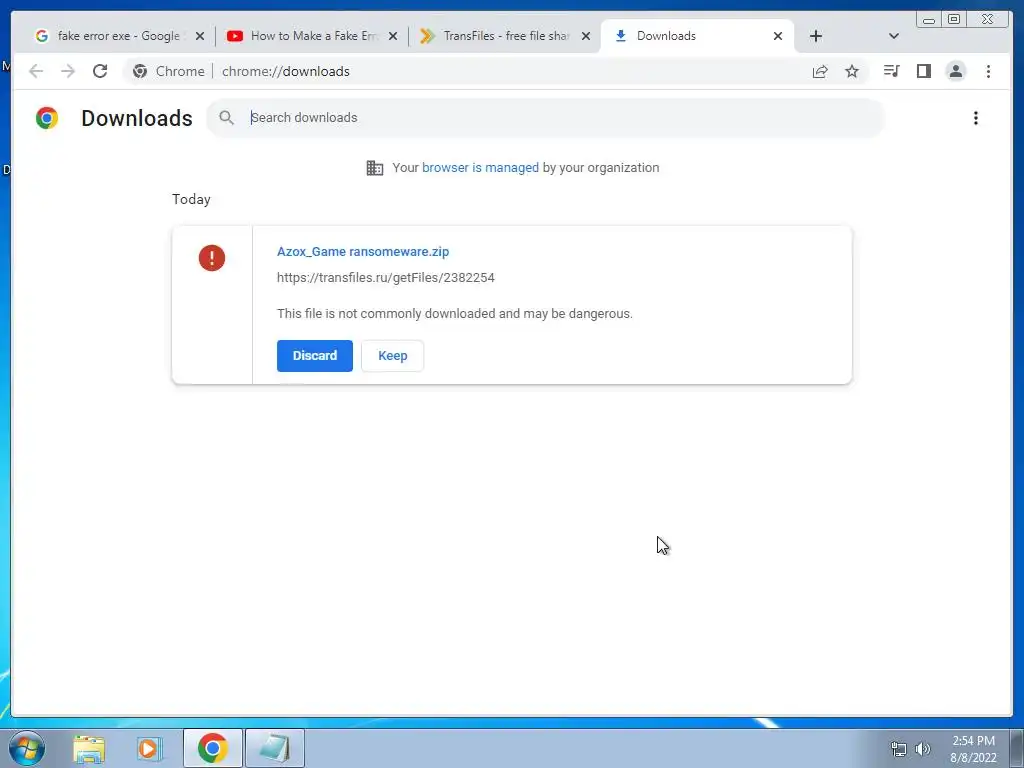Toggle the side panel icon
The height and width of the screenshot is (768, 1024).
923,71
